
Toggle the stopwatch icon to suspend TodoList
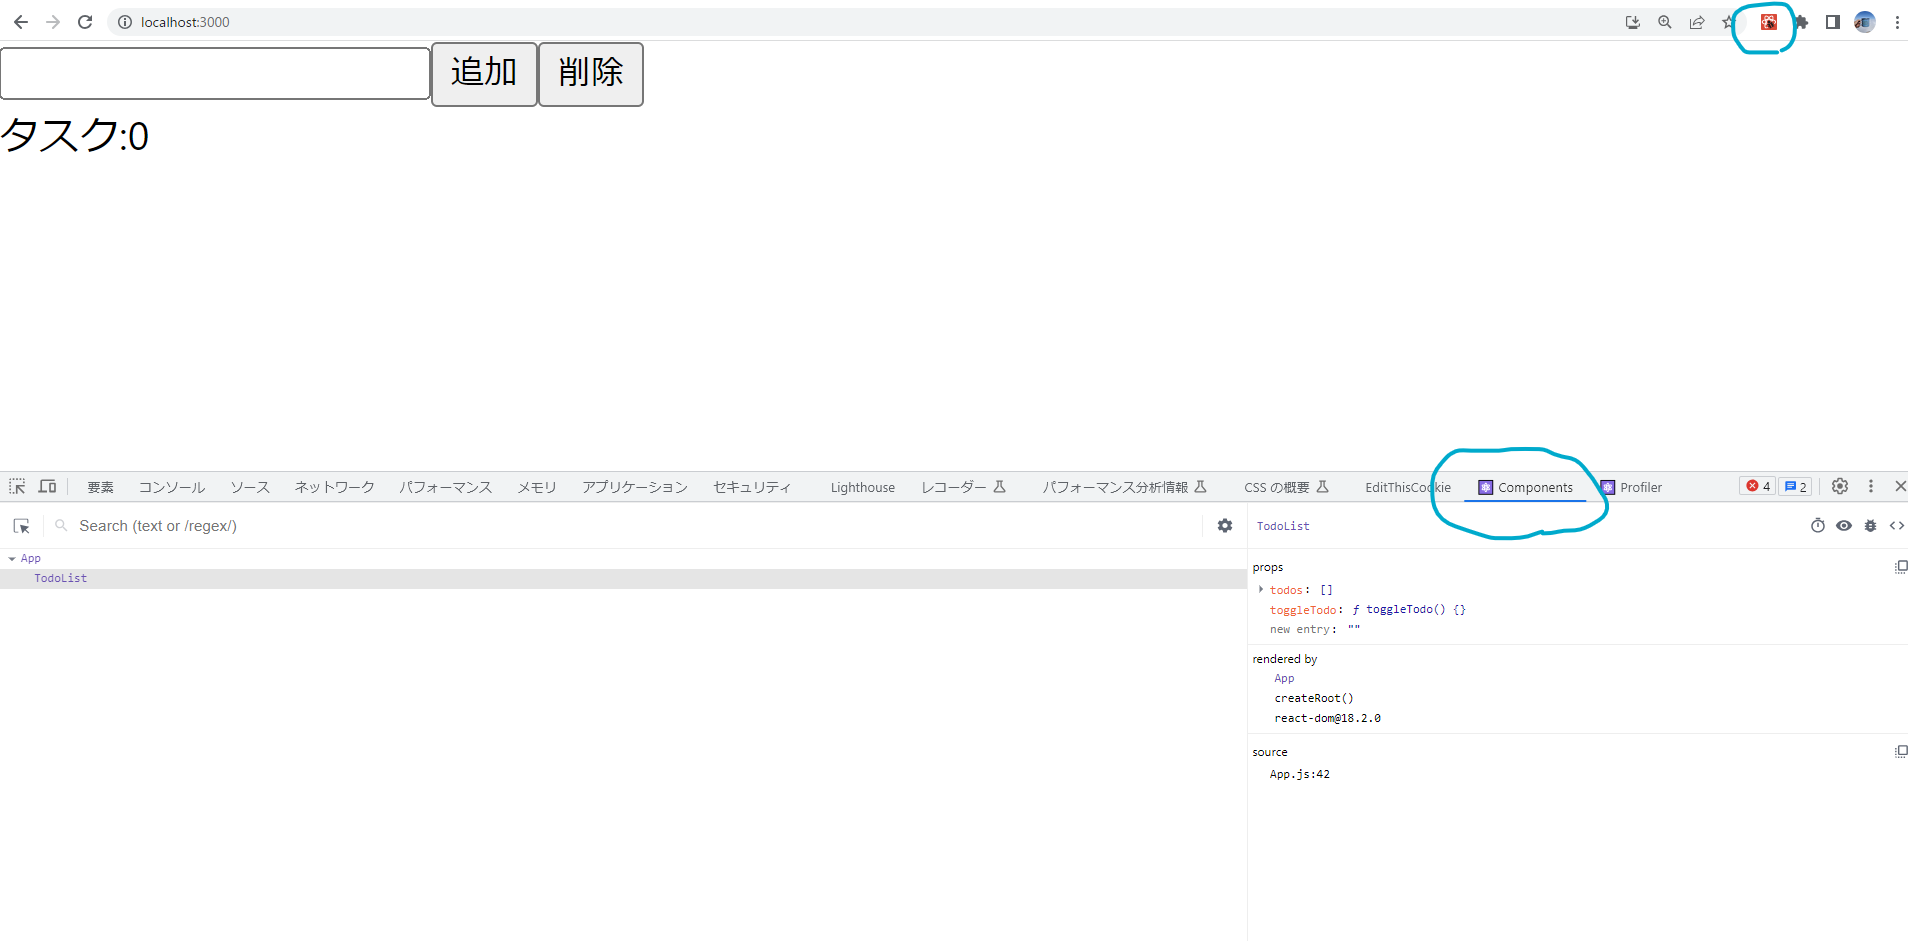click(x=1818, y=525)
